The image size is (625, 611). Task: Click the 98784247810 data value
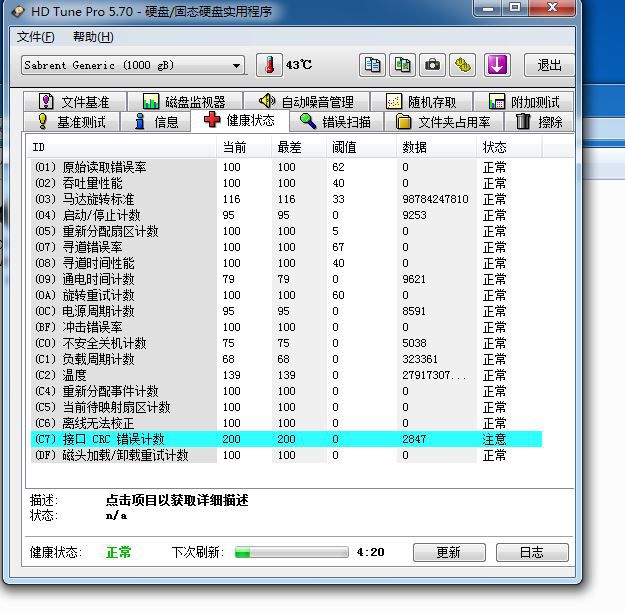pos(435,199)
